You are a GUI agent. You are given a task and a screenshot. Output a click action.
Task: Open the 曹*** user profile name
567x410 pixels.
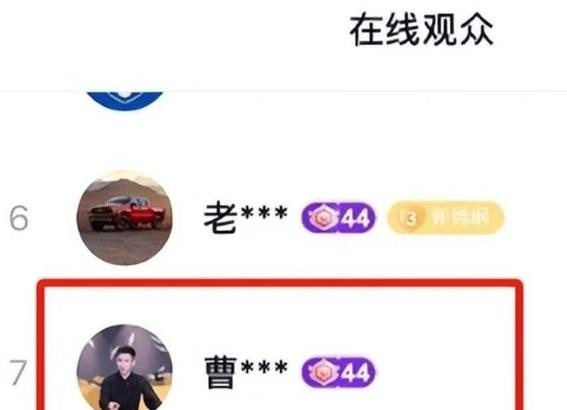(x=246, y=372)
